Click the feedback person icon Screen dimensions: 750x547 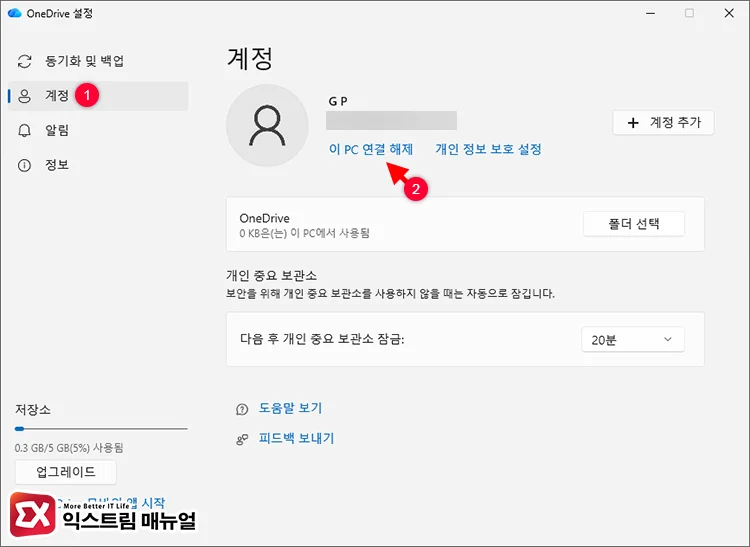(x=241, y=439)
